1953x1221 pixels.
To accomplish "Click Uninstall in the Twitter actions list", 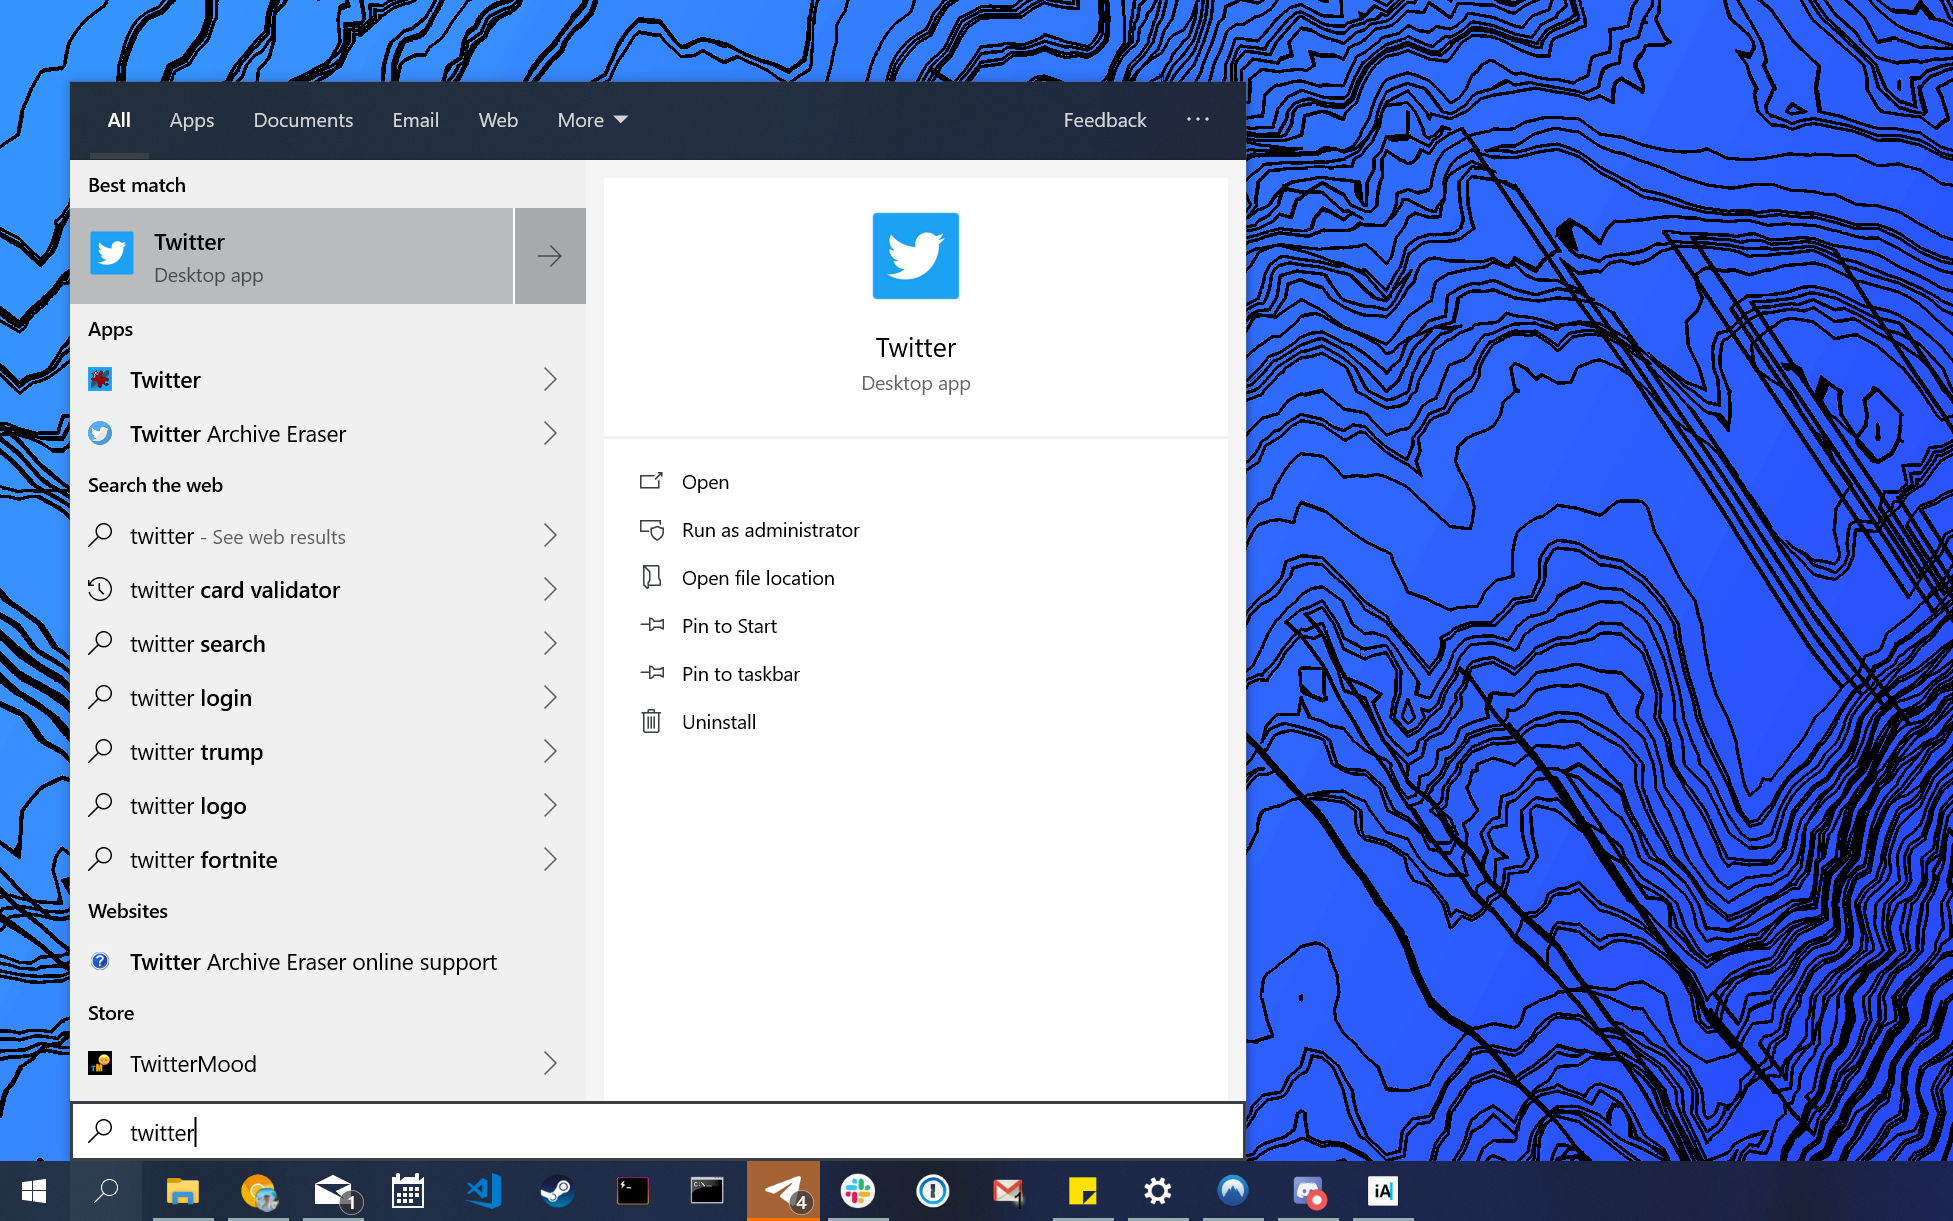I will (x=718, y=722).
